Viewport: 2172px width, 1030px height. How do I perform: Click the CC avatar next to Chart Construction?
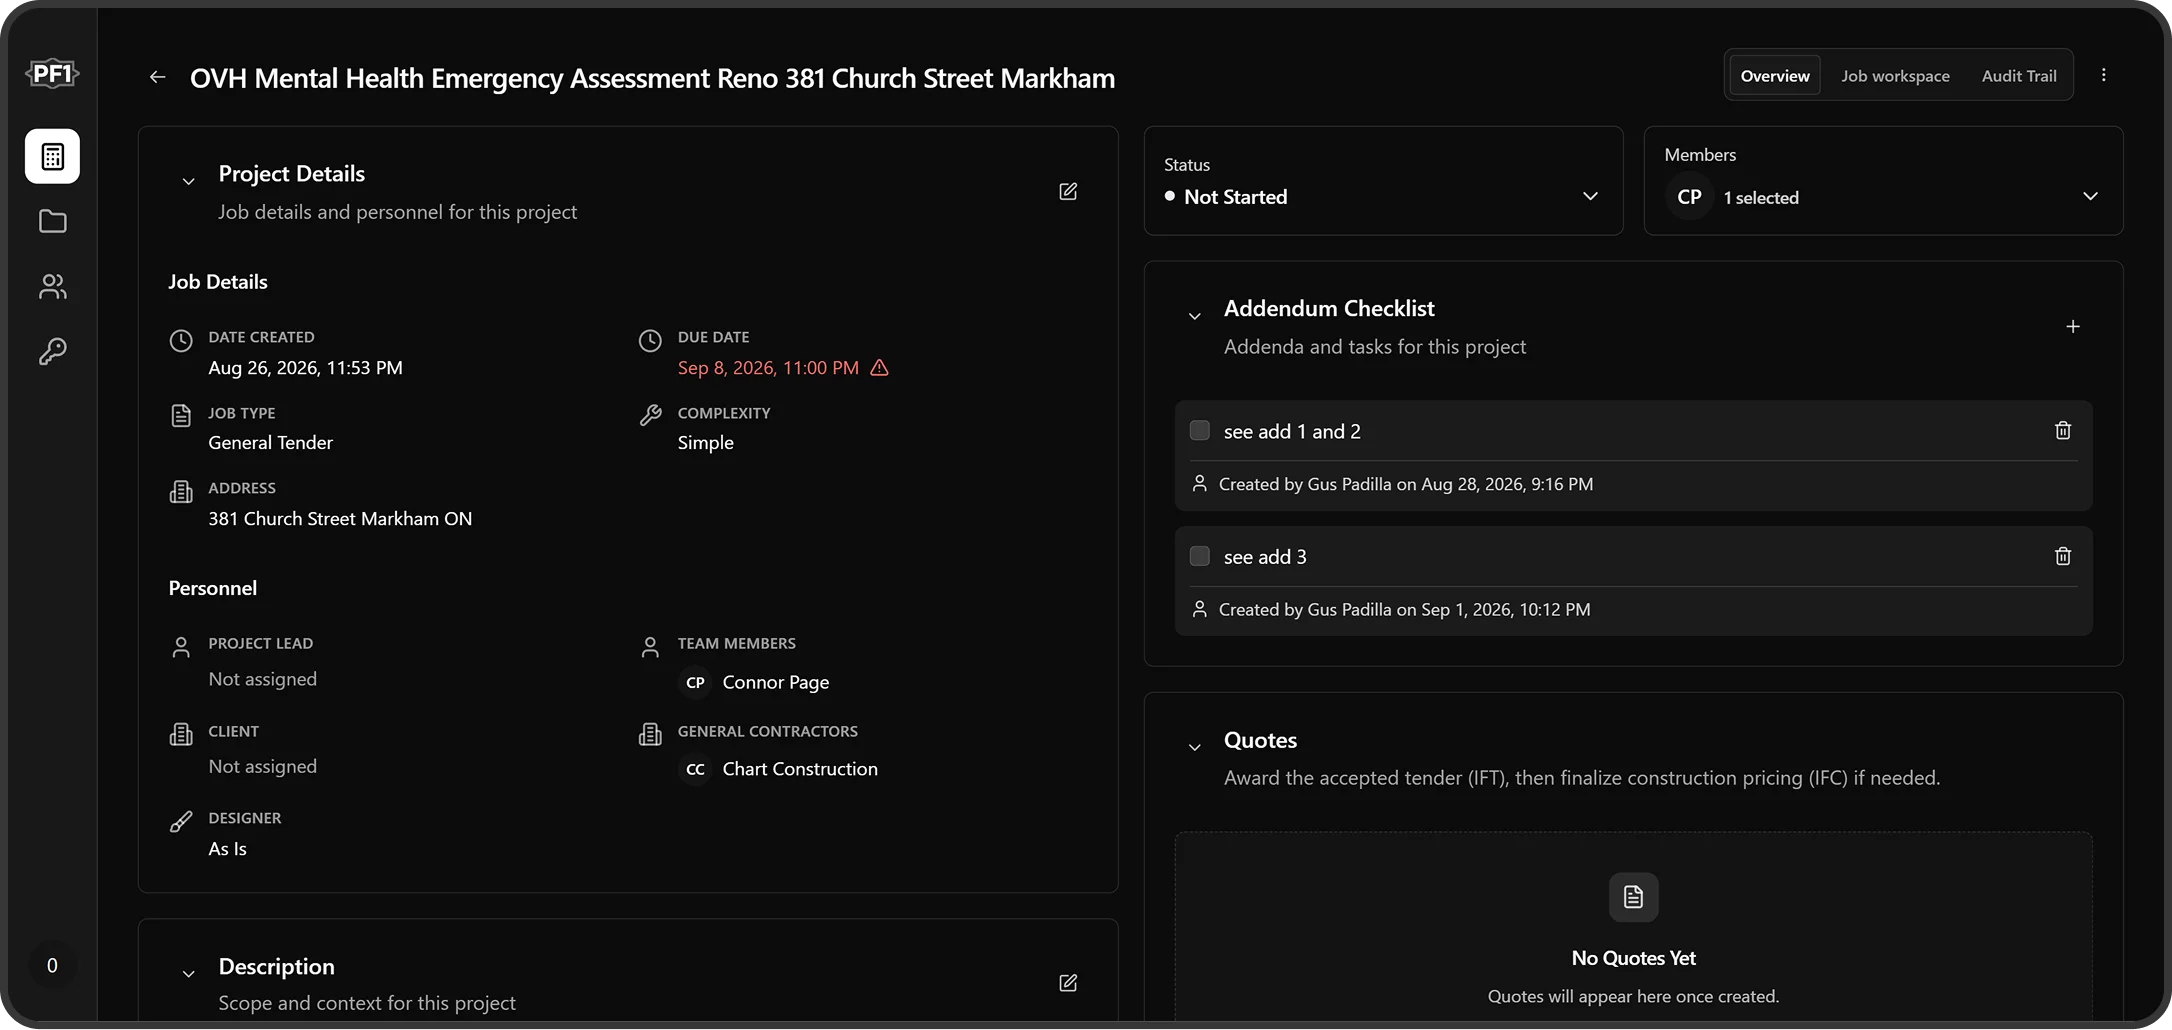[695, 769]
